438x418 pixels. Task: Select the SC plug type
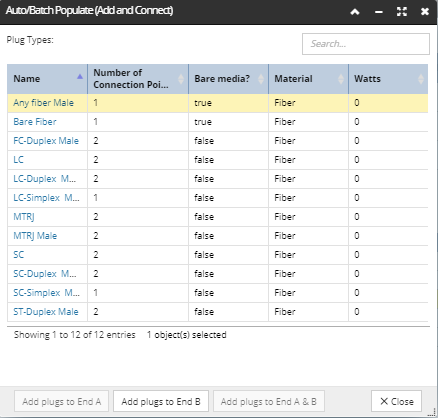click(19, 255)
